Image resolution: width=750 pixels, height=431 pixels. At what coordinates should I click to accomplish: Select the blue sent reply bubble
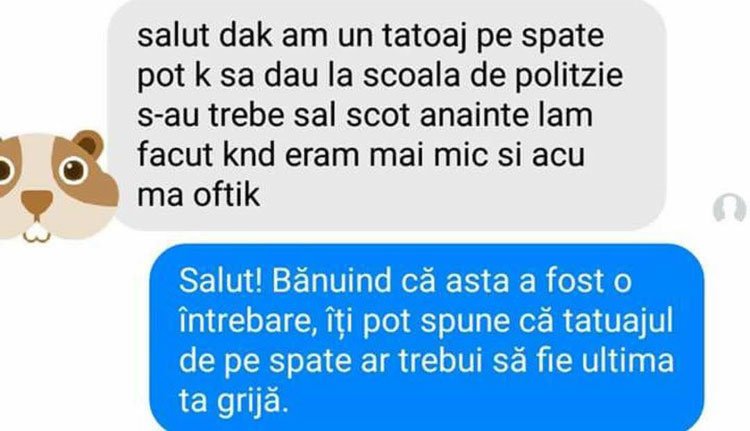point(427,338)
